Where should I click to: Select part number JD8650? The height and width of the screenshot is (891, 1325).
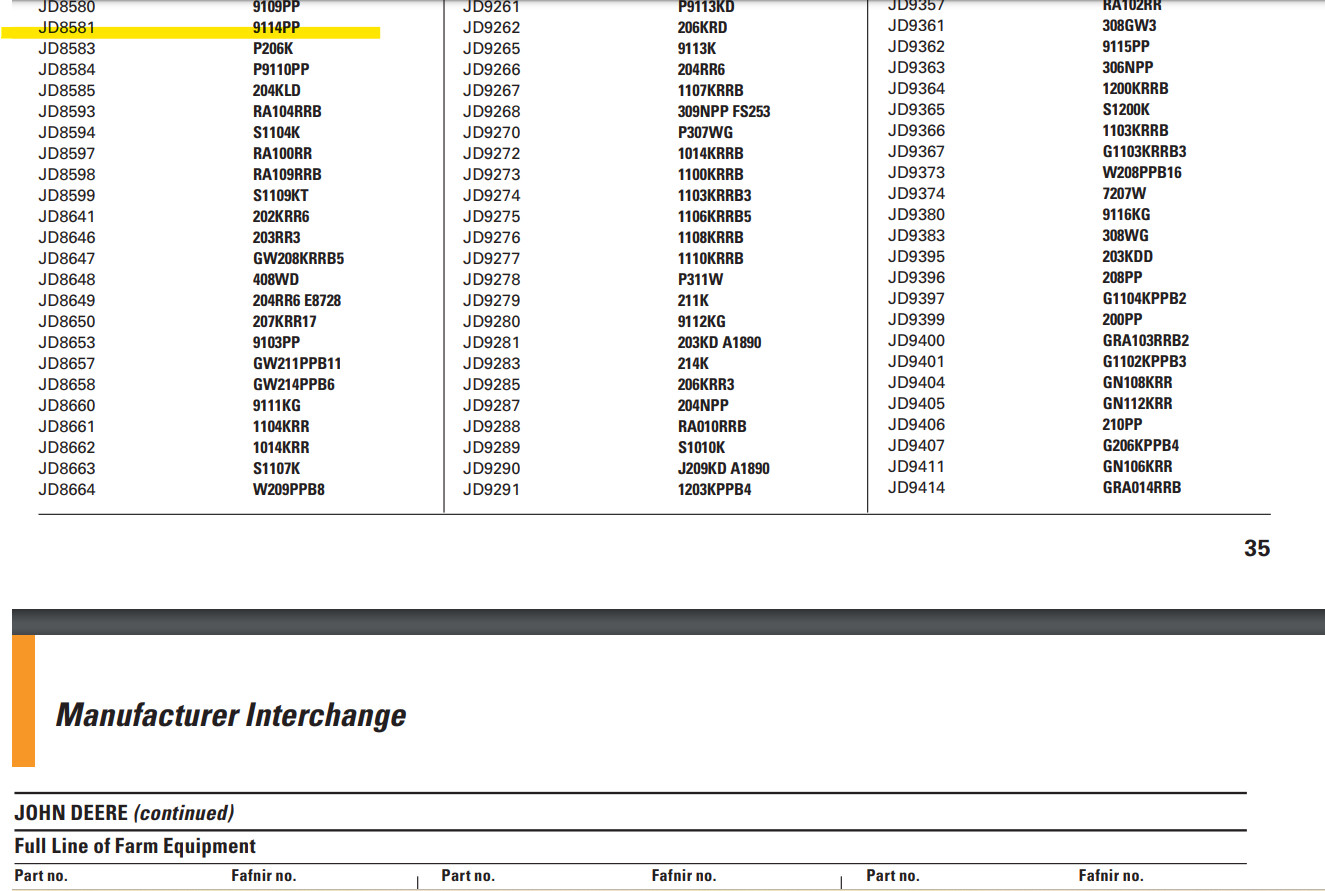point(67,322)
